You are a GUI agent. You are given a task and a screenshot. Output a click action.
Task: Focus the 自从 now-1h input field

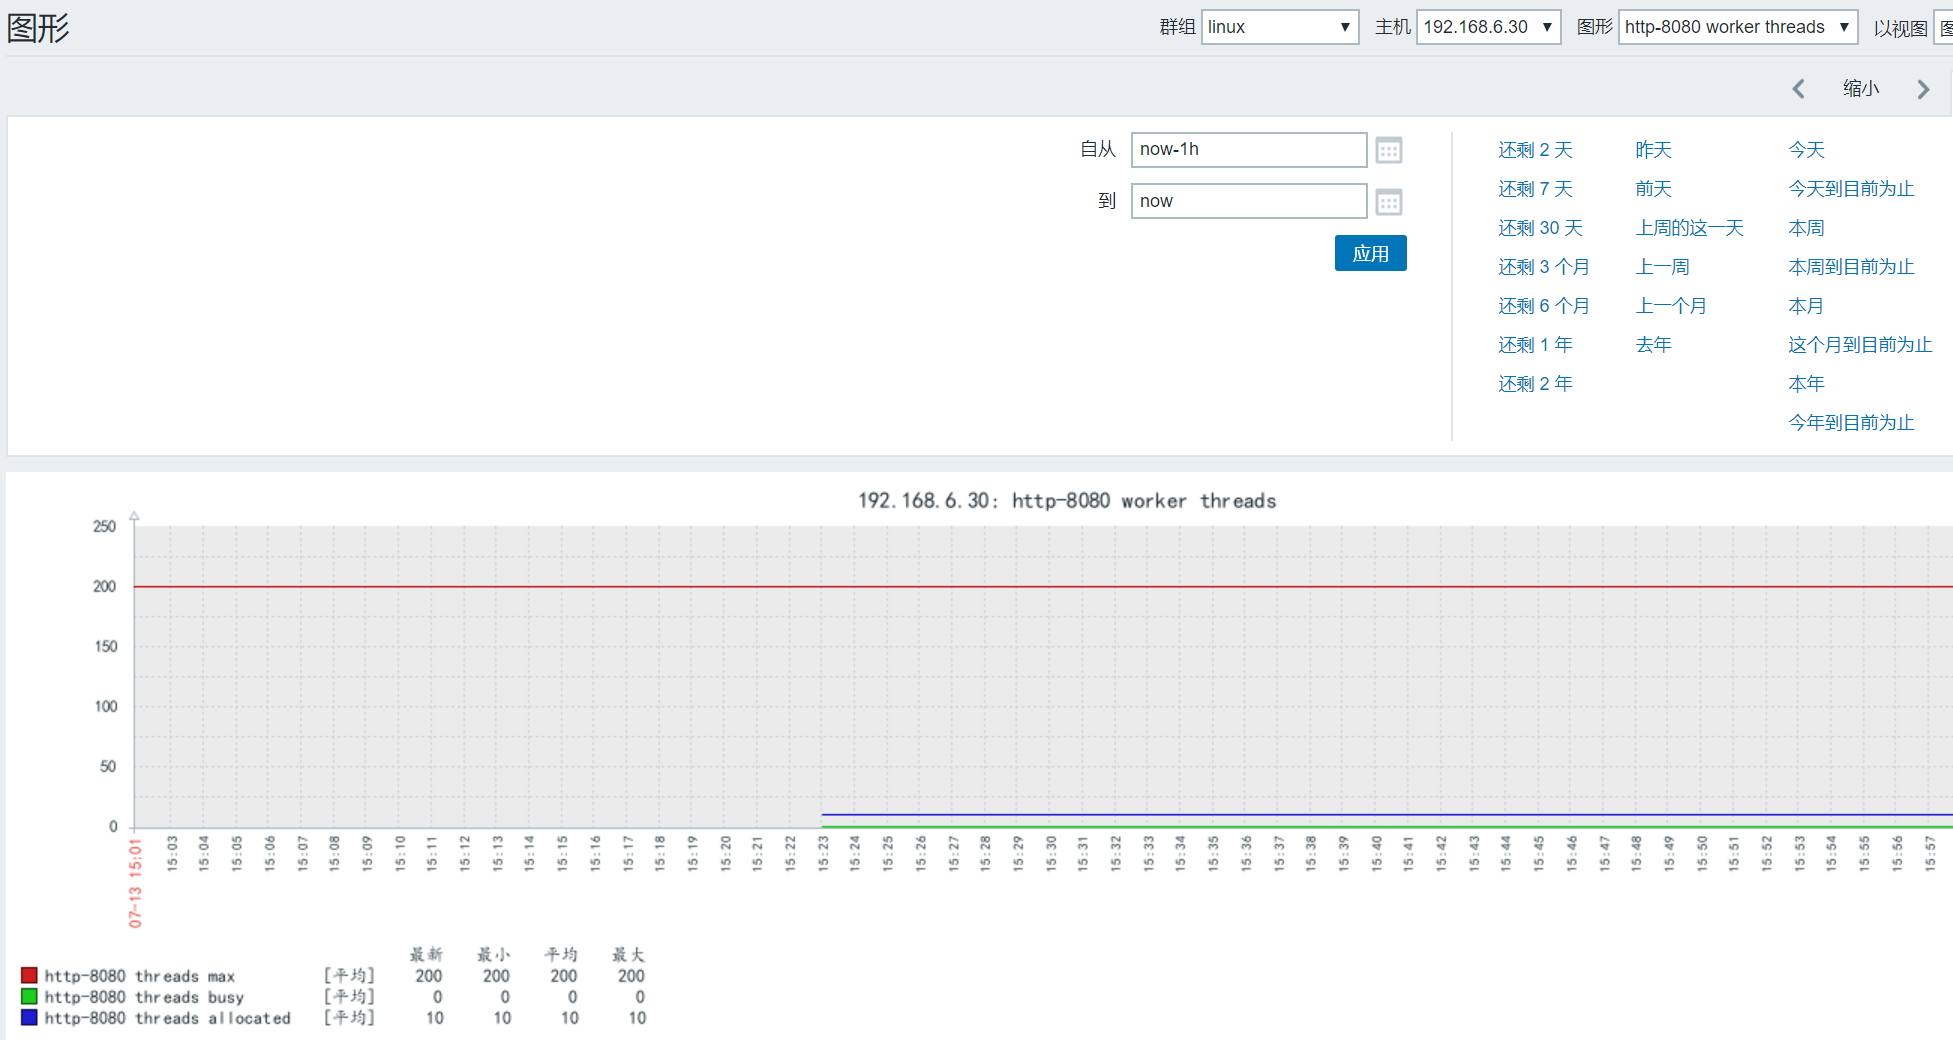tap(1248, 149)
